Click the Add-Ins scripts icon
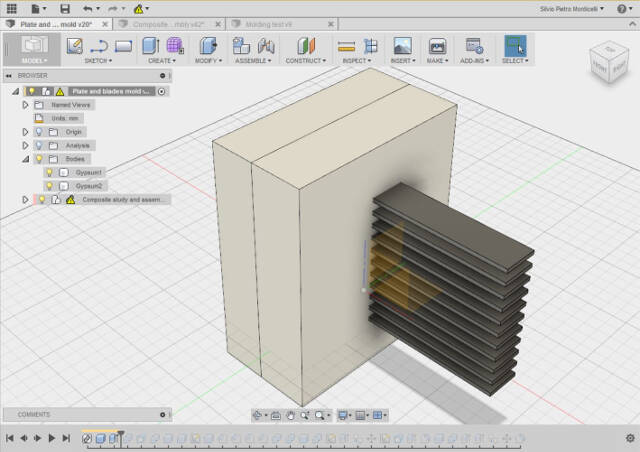This screenshot has height=452, width=640. [x=474, y=46]
